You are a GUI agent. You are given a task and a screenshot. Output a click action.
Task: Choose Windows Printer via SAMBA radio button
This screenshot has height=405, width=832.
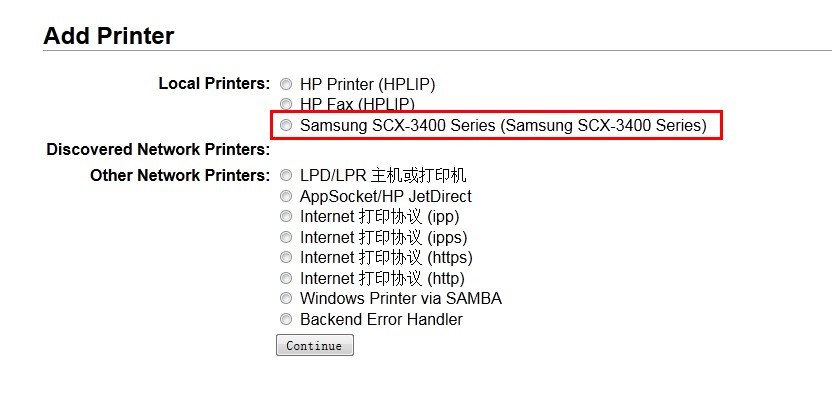(x=286, y=299)
